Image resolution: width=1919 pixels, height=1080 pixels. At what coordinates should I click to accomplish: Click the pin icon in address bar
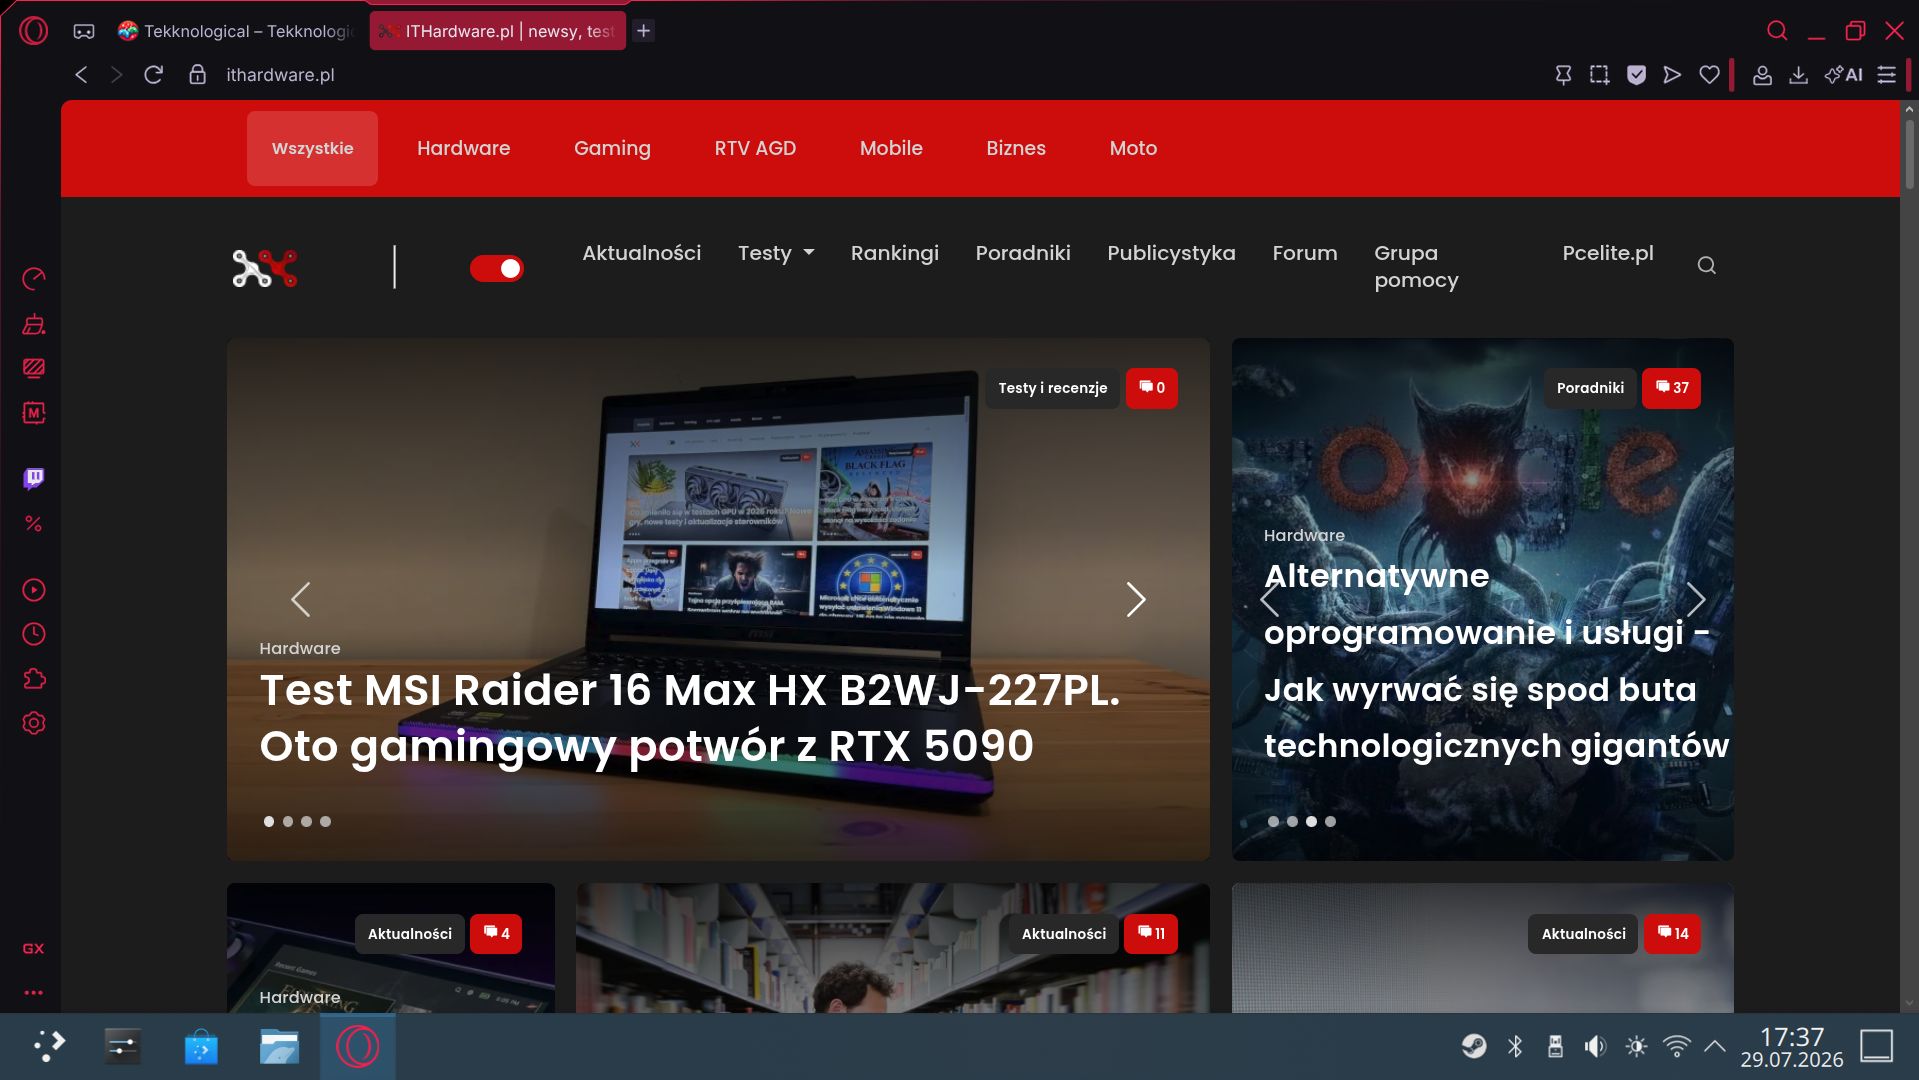1563,75
